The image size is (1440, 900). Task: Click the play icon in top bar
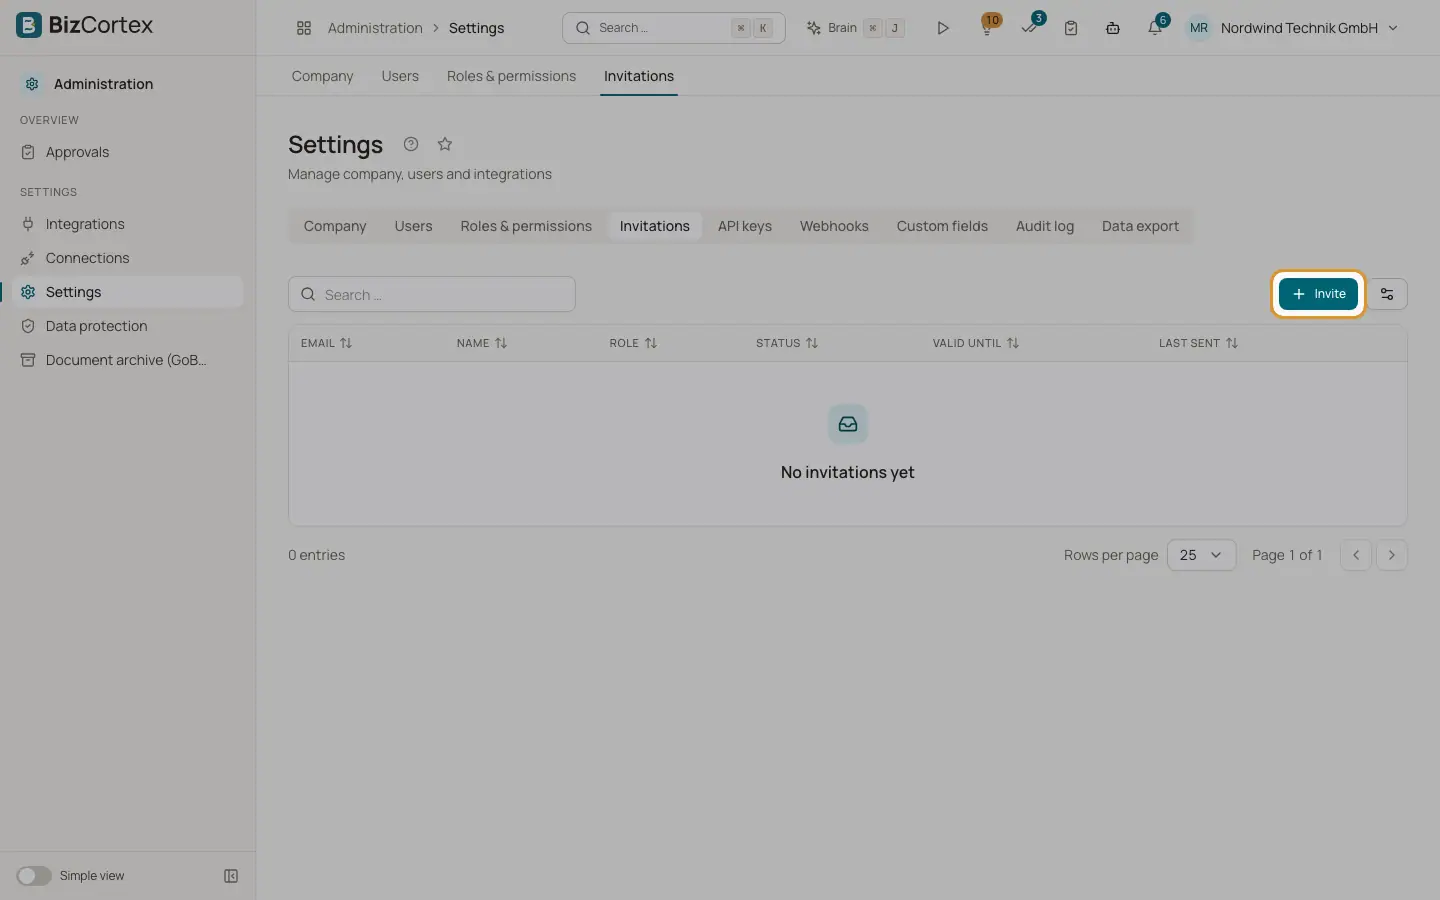click(942, 28)
